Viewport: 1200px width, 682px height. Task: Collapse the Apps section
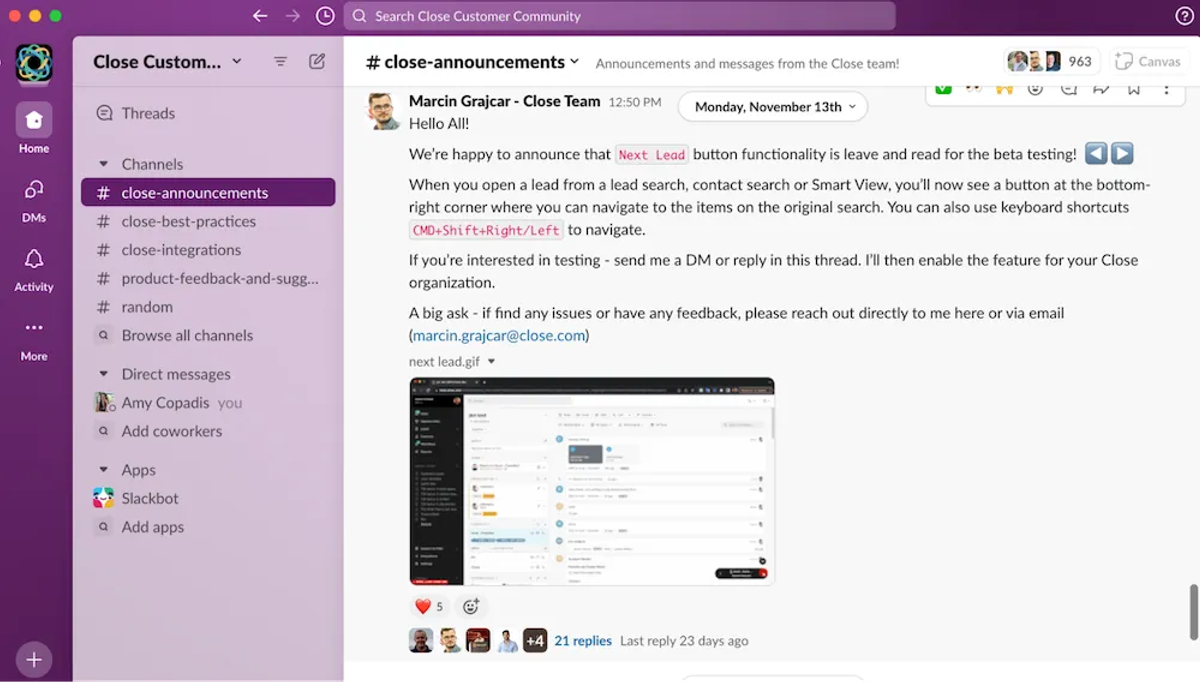pos(103,470)
